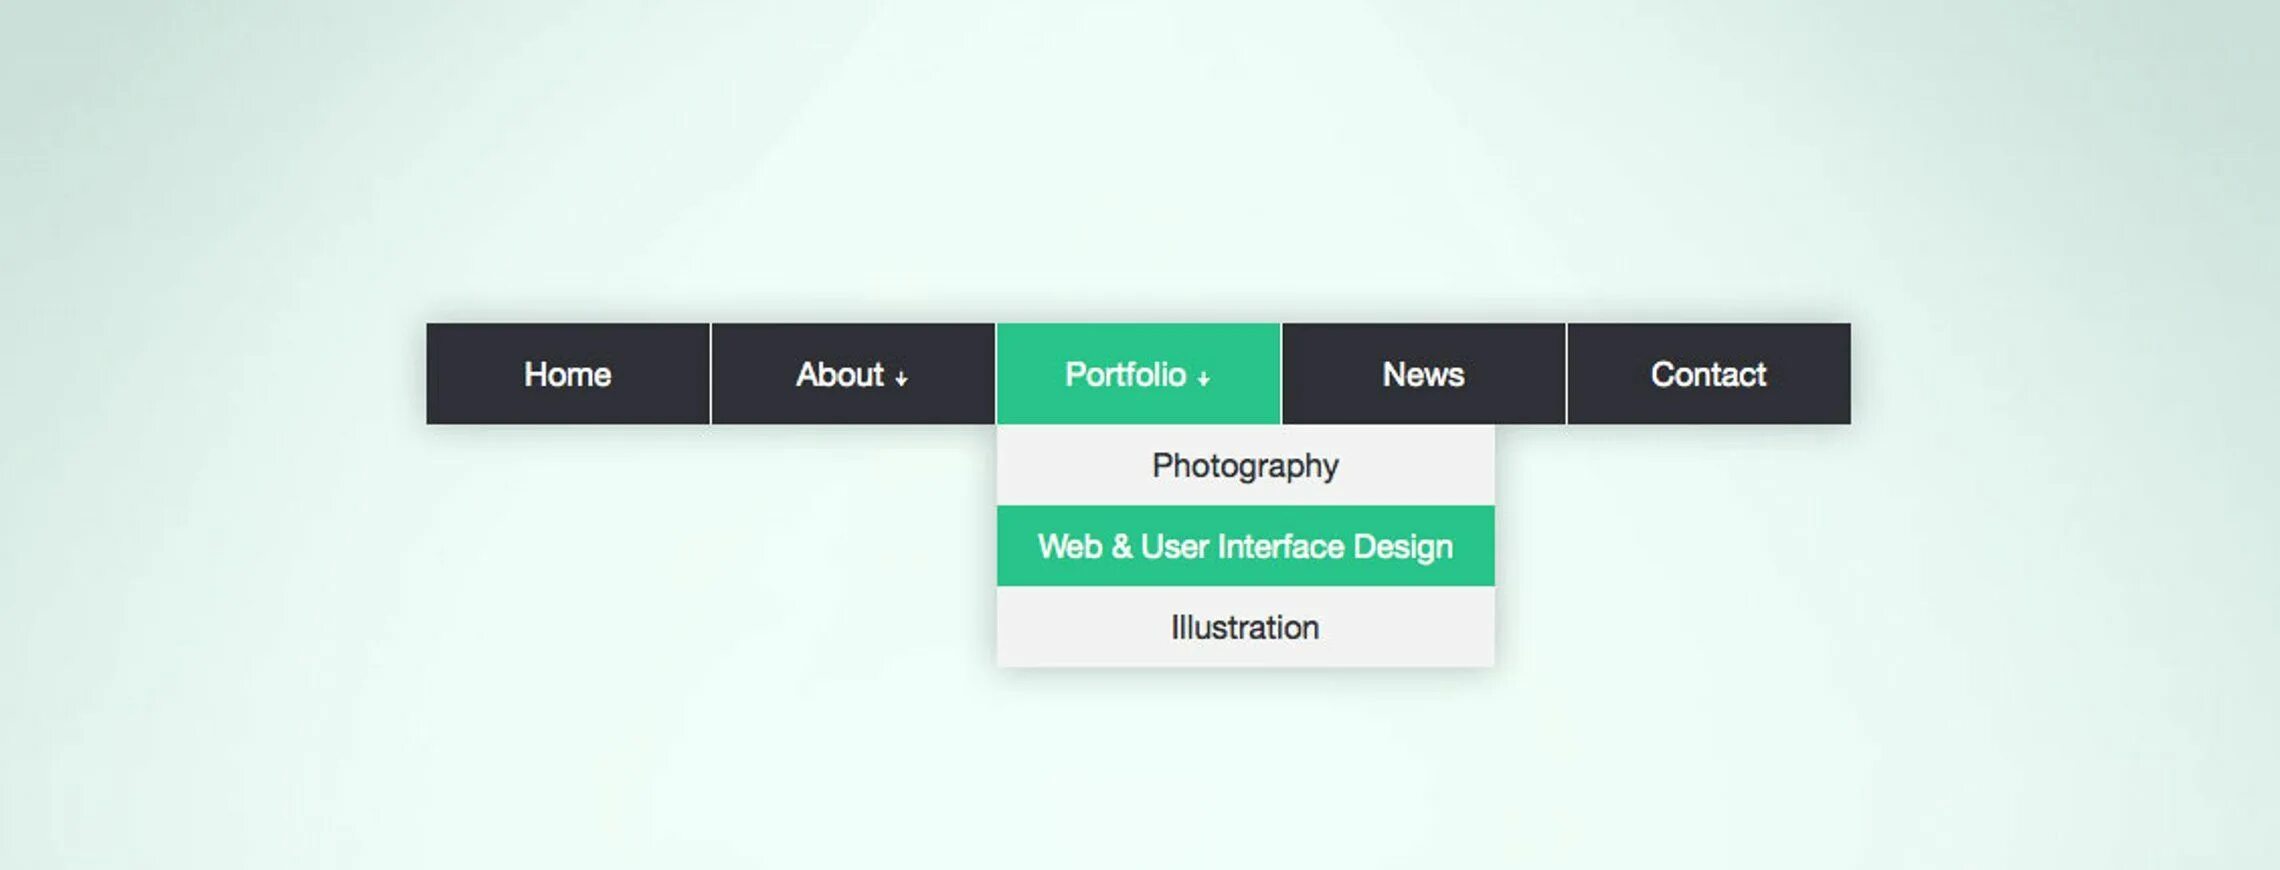The width and height of the screenshot is (2280, 870).
Task: Open the Contact menu item
Action: (1709, 374)
